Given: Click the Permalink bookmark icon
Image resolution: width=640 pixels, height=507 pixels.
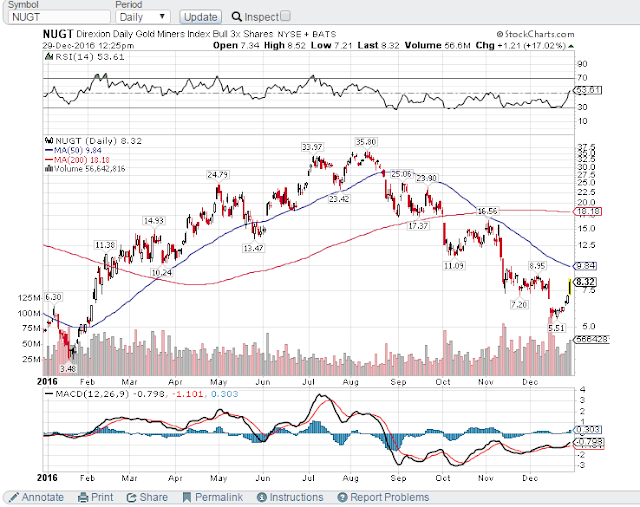Looking at the screenshot, I should [x=187, y=497].
